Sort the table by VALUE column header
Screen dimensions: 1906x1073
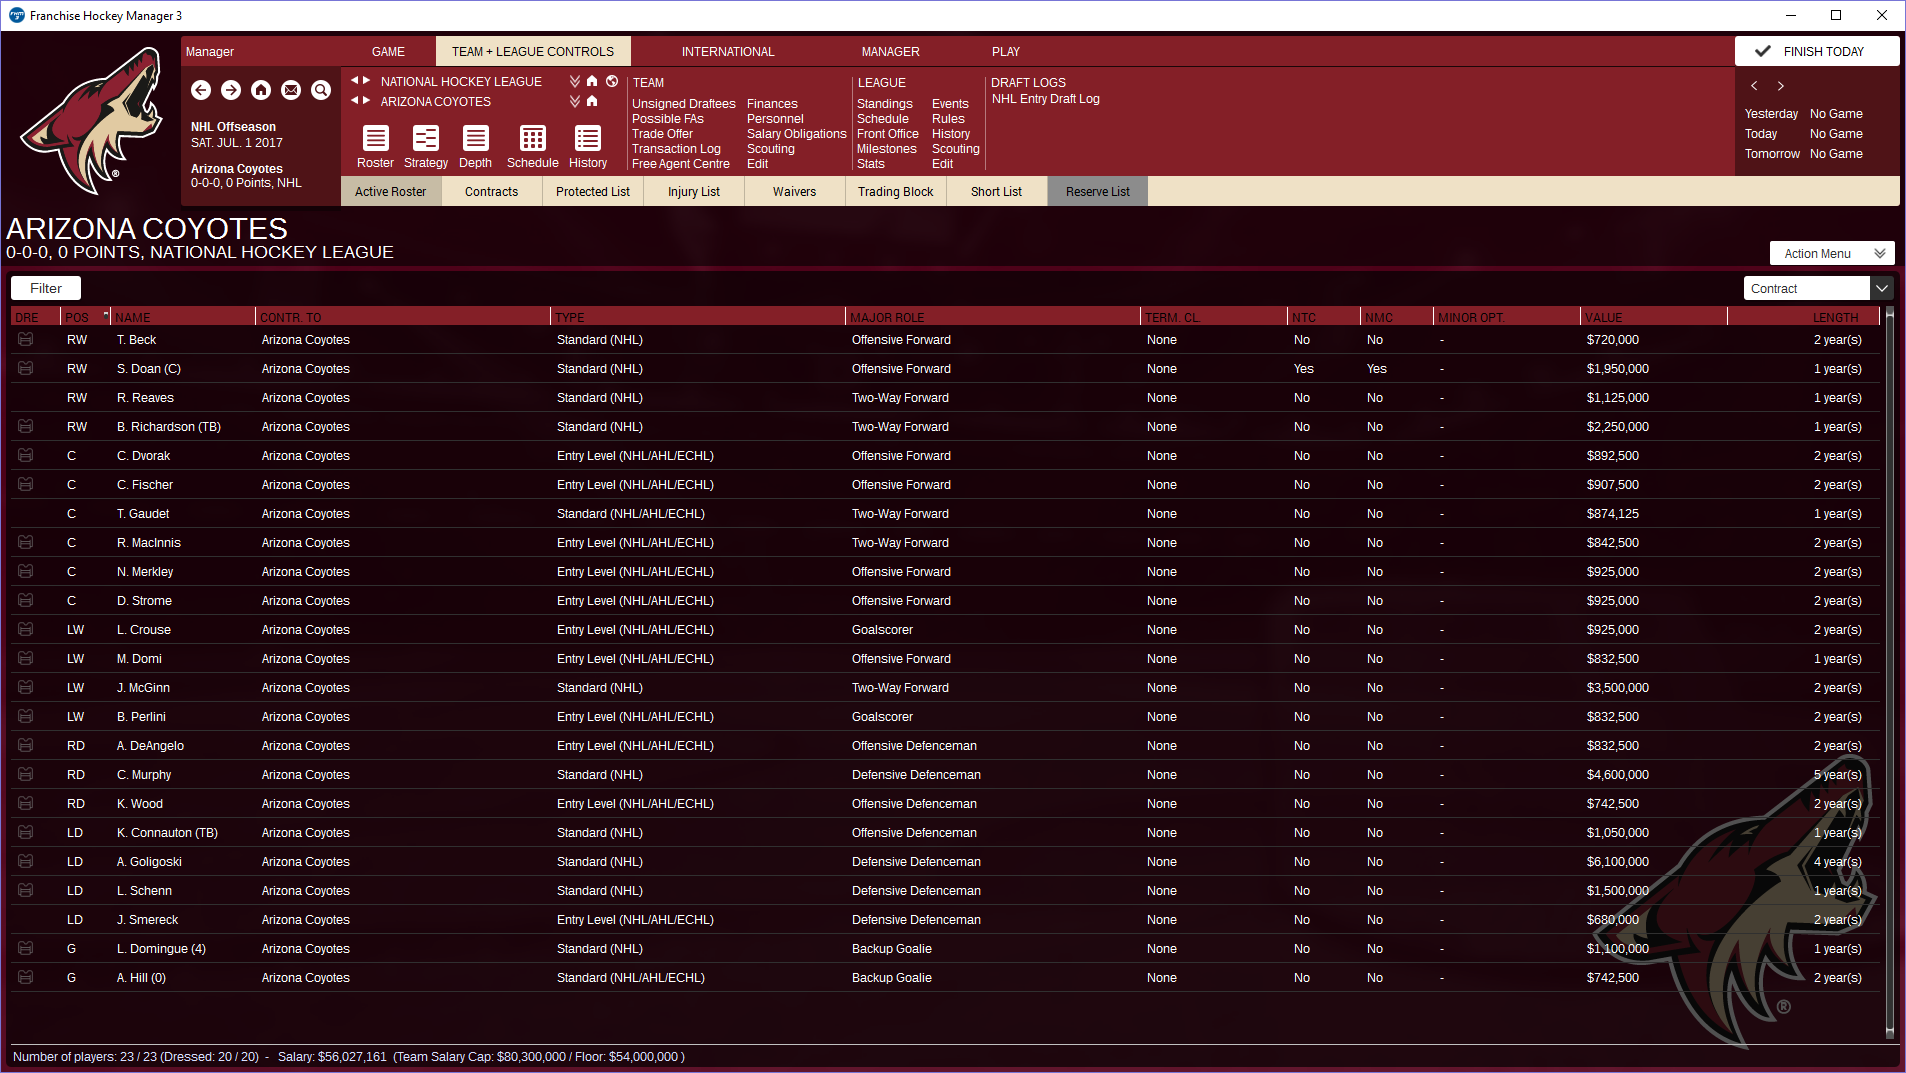1653,317
